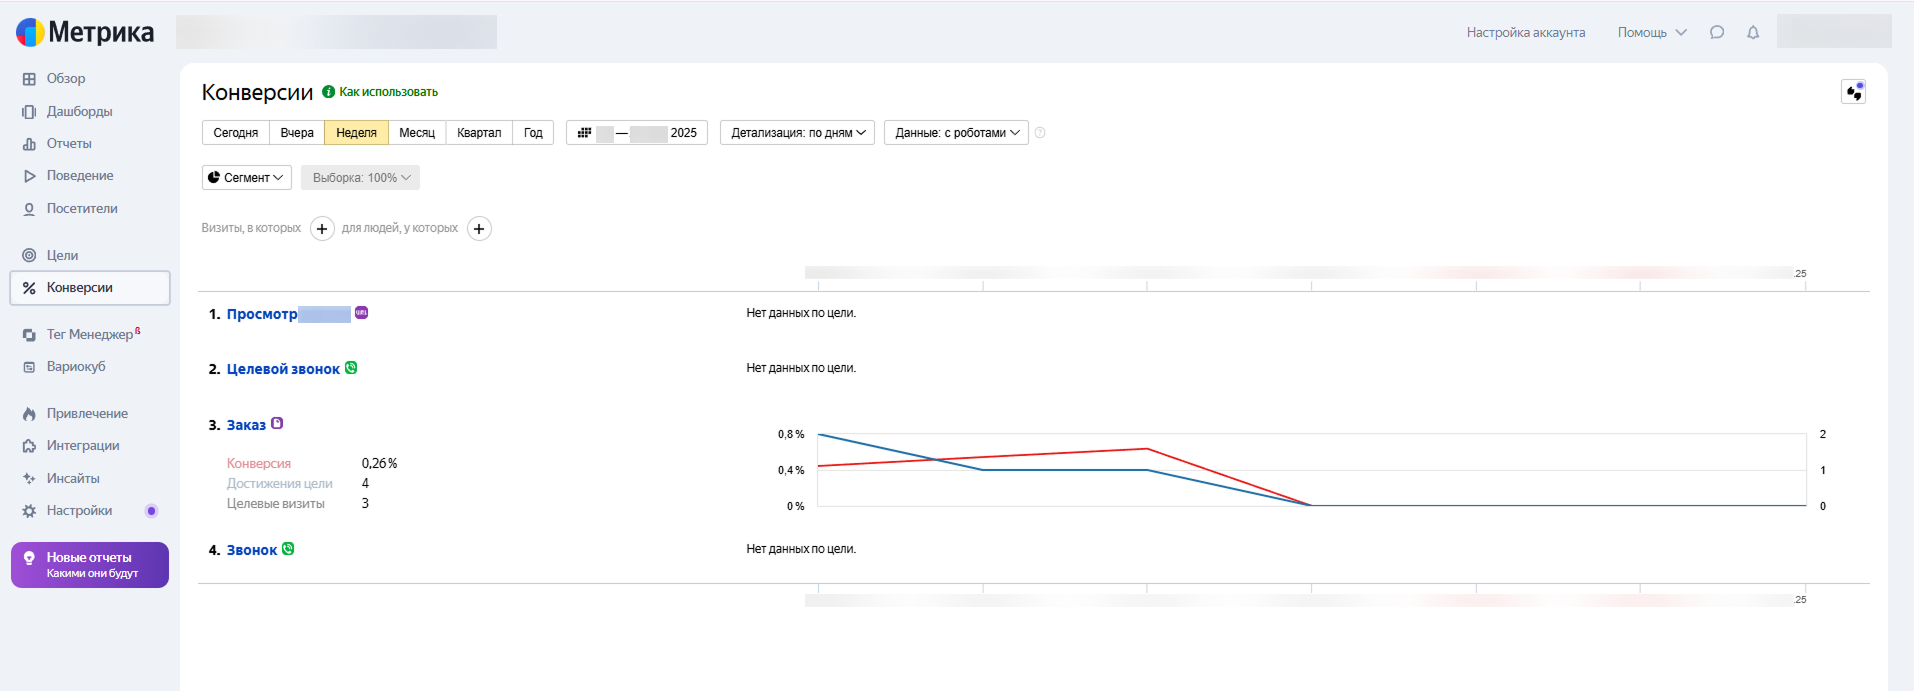Open Дашборды section
The width and height of the screenshot is (1914, 691).
pos(79,111)
